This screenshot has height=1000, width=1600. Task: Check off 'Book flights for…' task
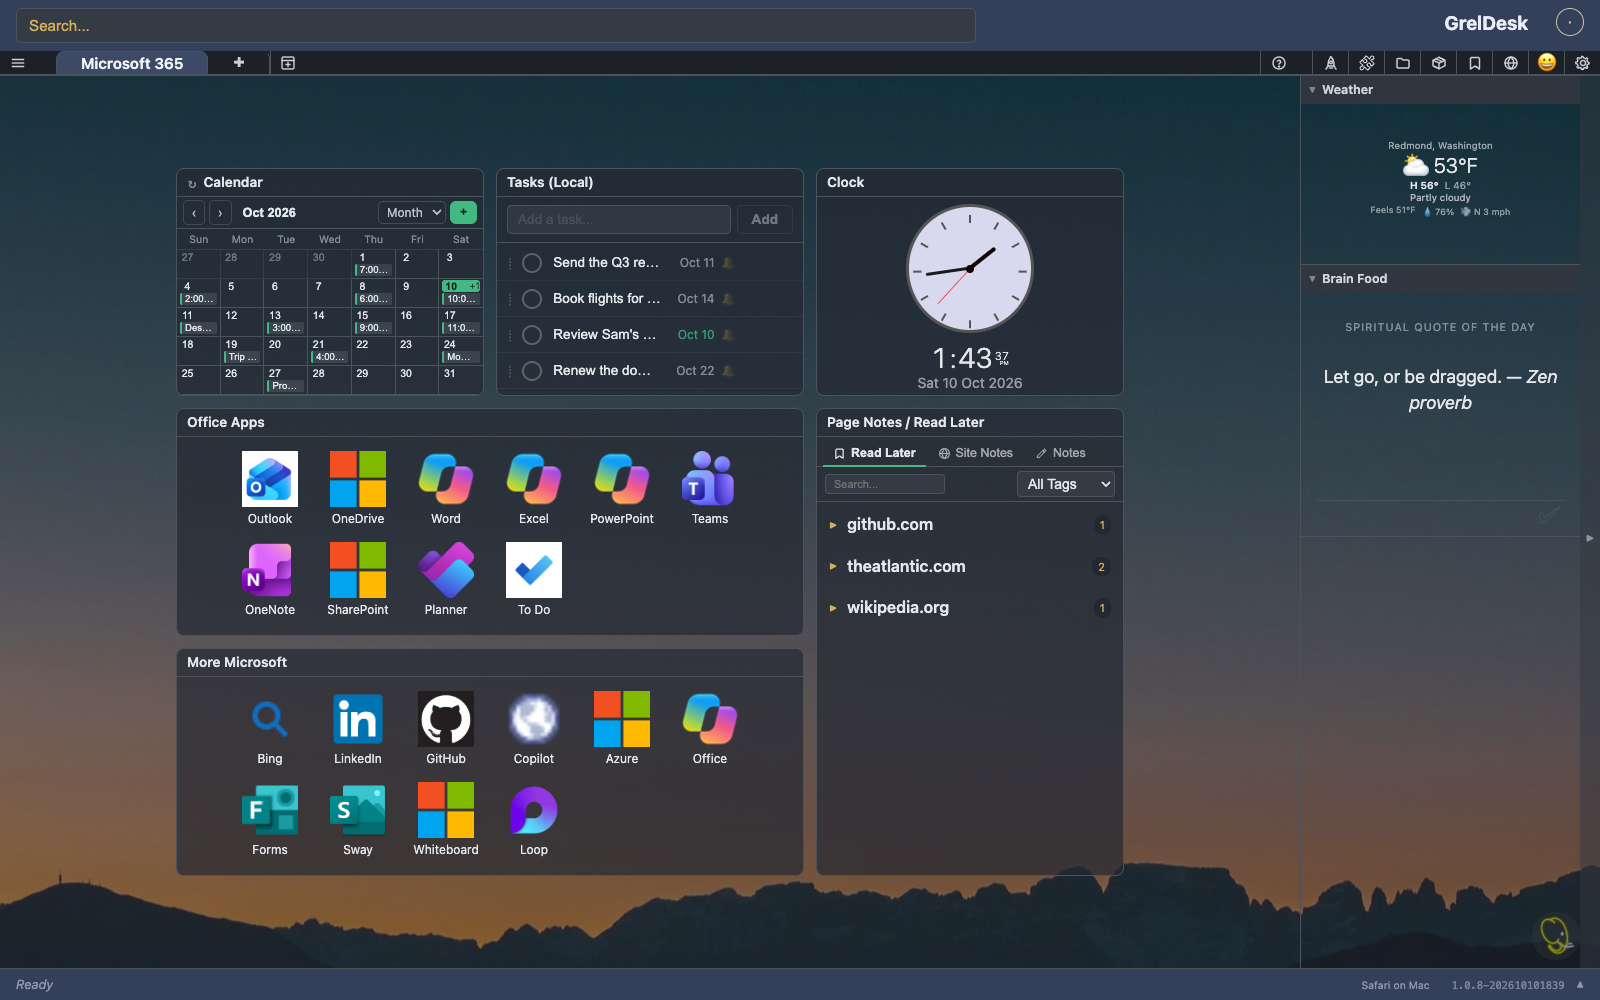(532, 299)
